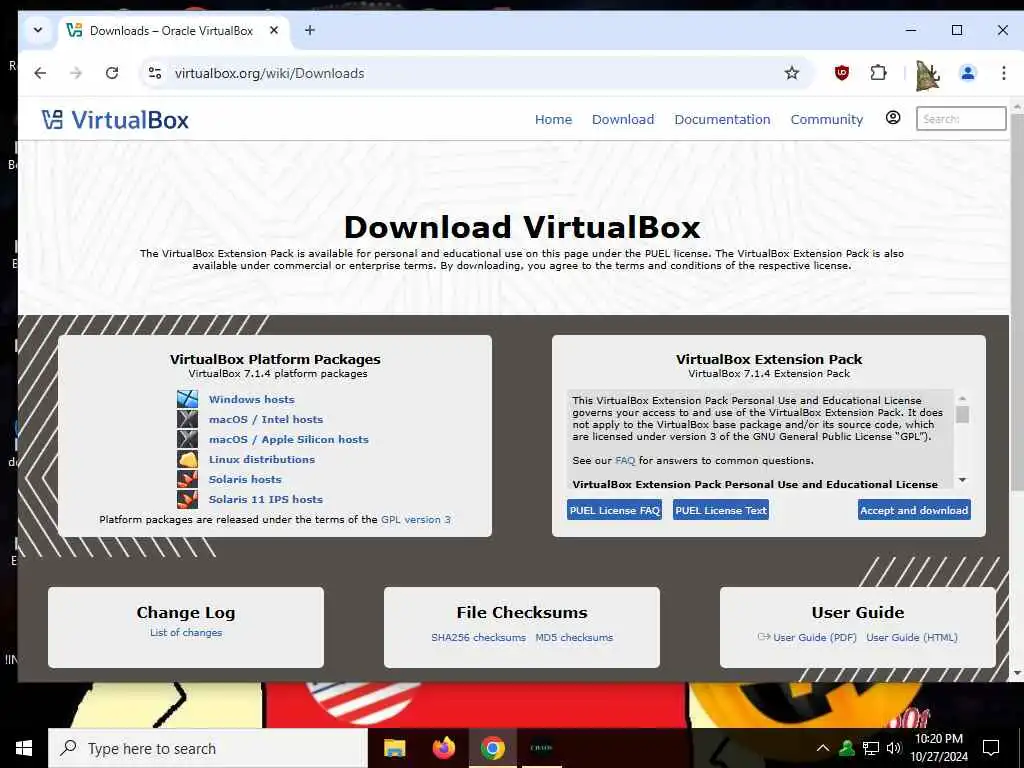Click license text scroll down arrow
The image size is (1024, 768).
pyautogui.click(x=962, y=480)
